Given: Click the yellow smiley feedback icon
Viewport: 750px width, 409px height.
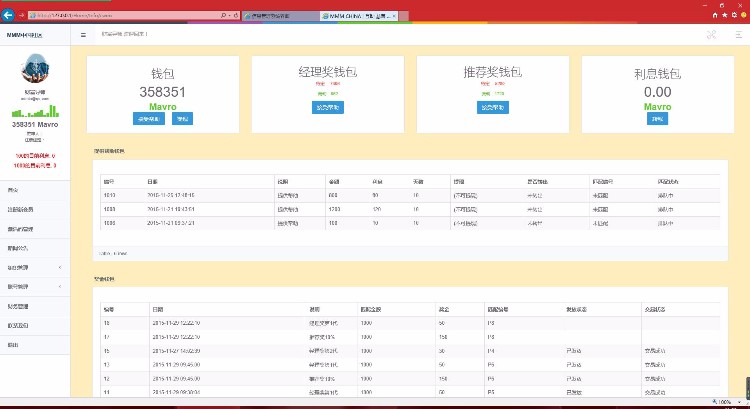Looking at the screenshot, I should [x=744, y=15].
